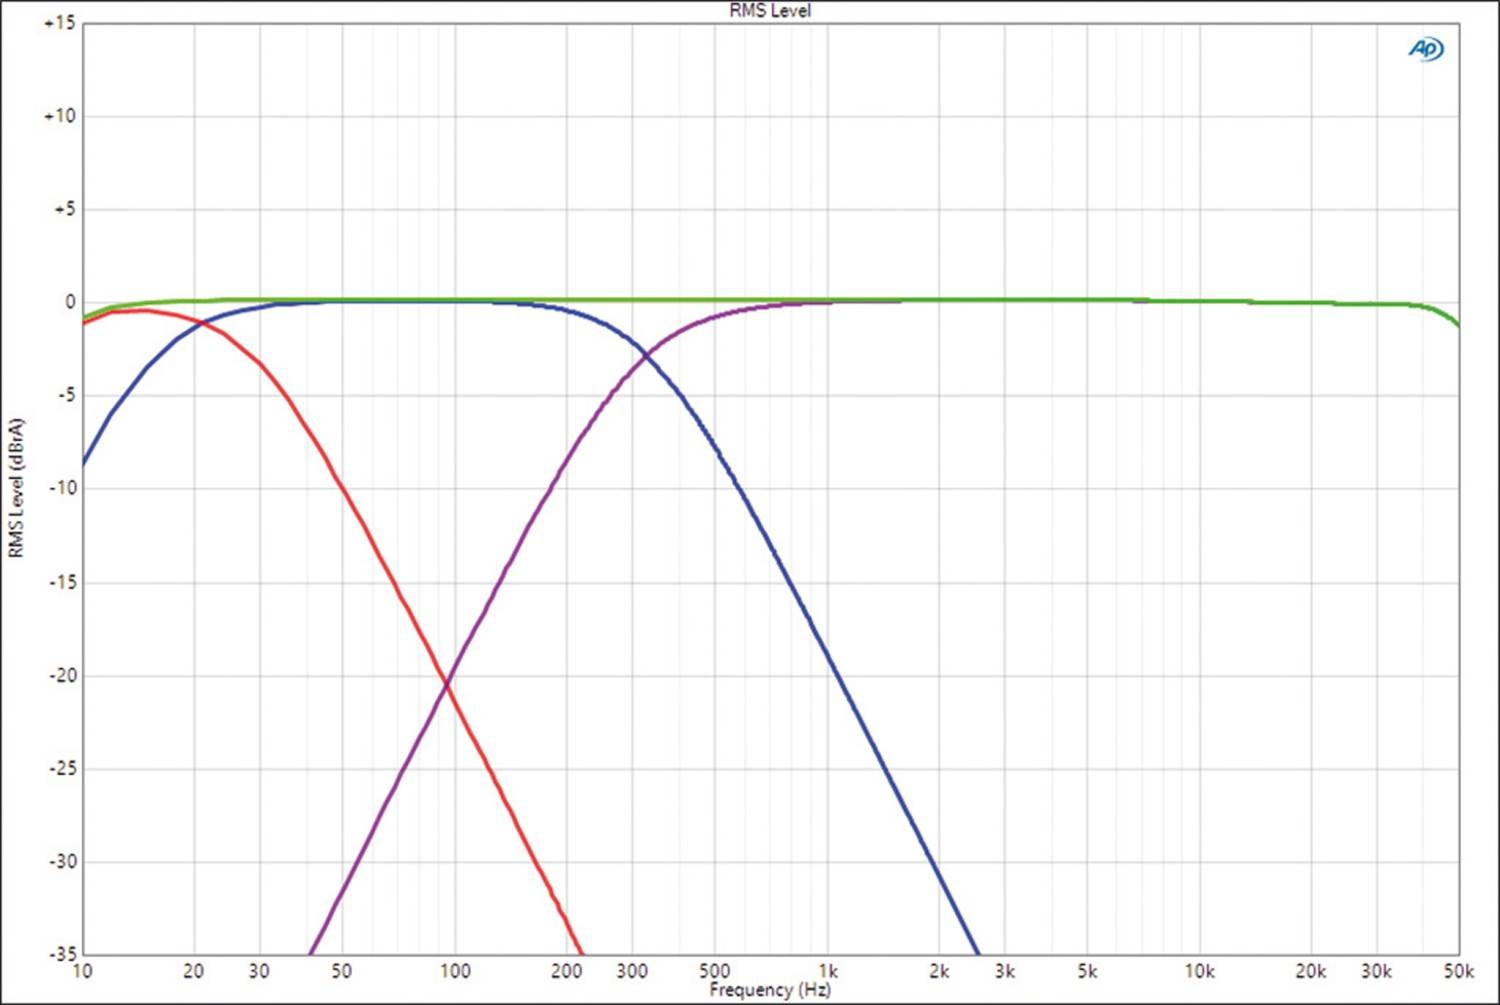Click the "-25" Y-axis value
Screen dimensions: 1500x1005
tap(62, 768)
